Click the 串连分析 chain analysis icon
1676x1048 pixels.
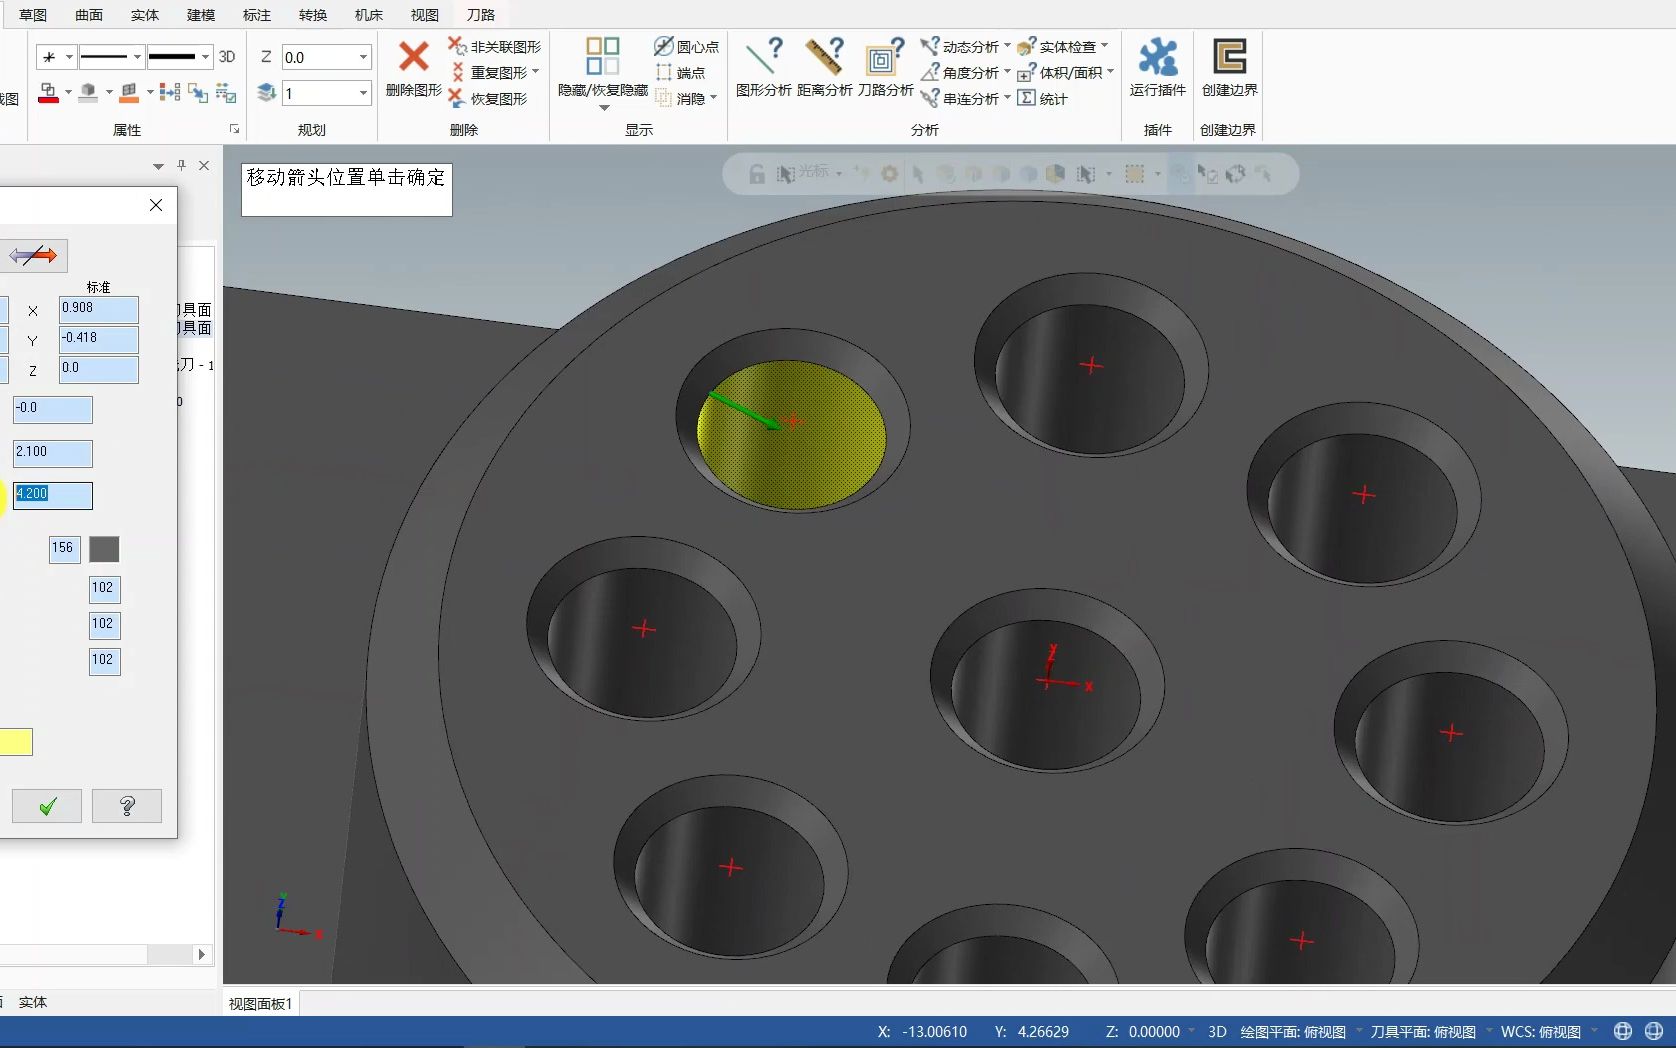point(929,98)
